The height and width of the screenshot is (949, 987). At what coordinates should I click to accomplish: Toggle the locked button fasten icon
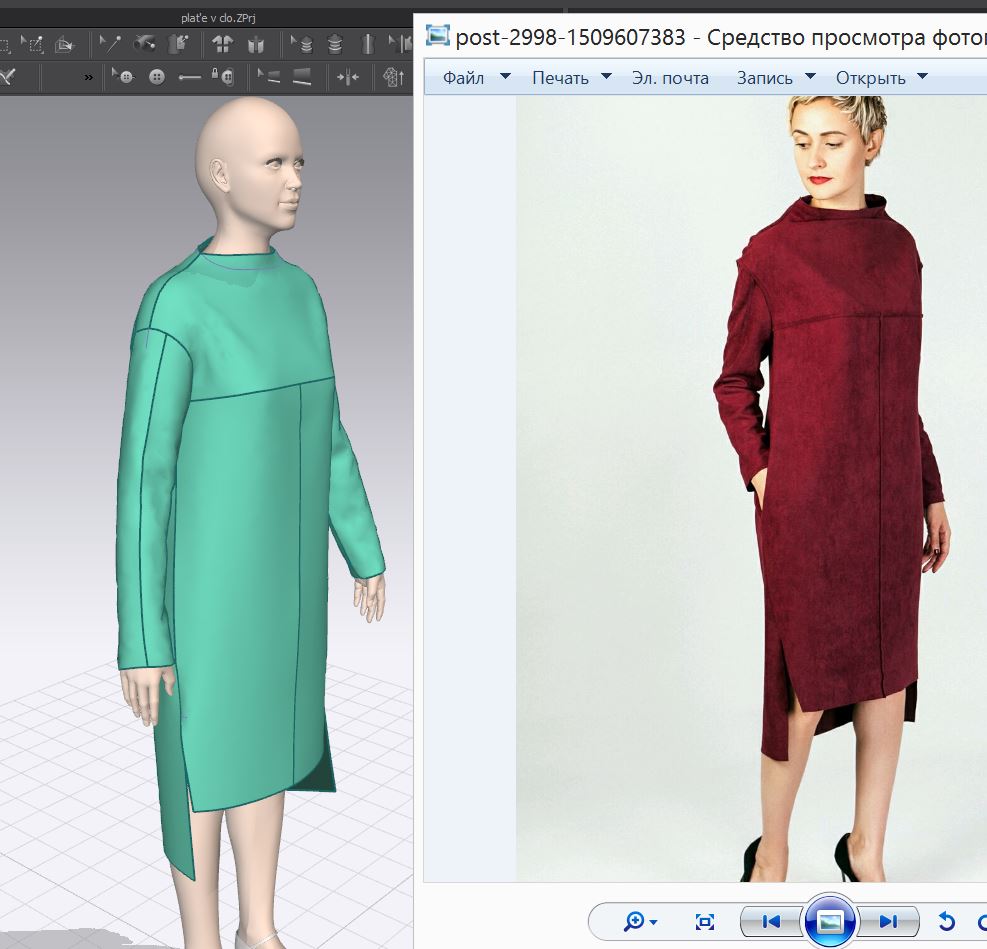coord(225,77)
